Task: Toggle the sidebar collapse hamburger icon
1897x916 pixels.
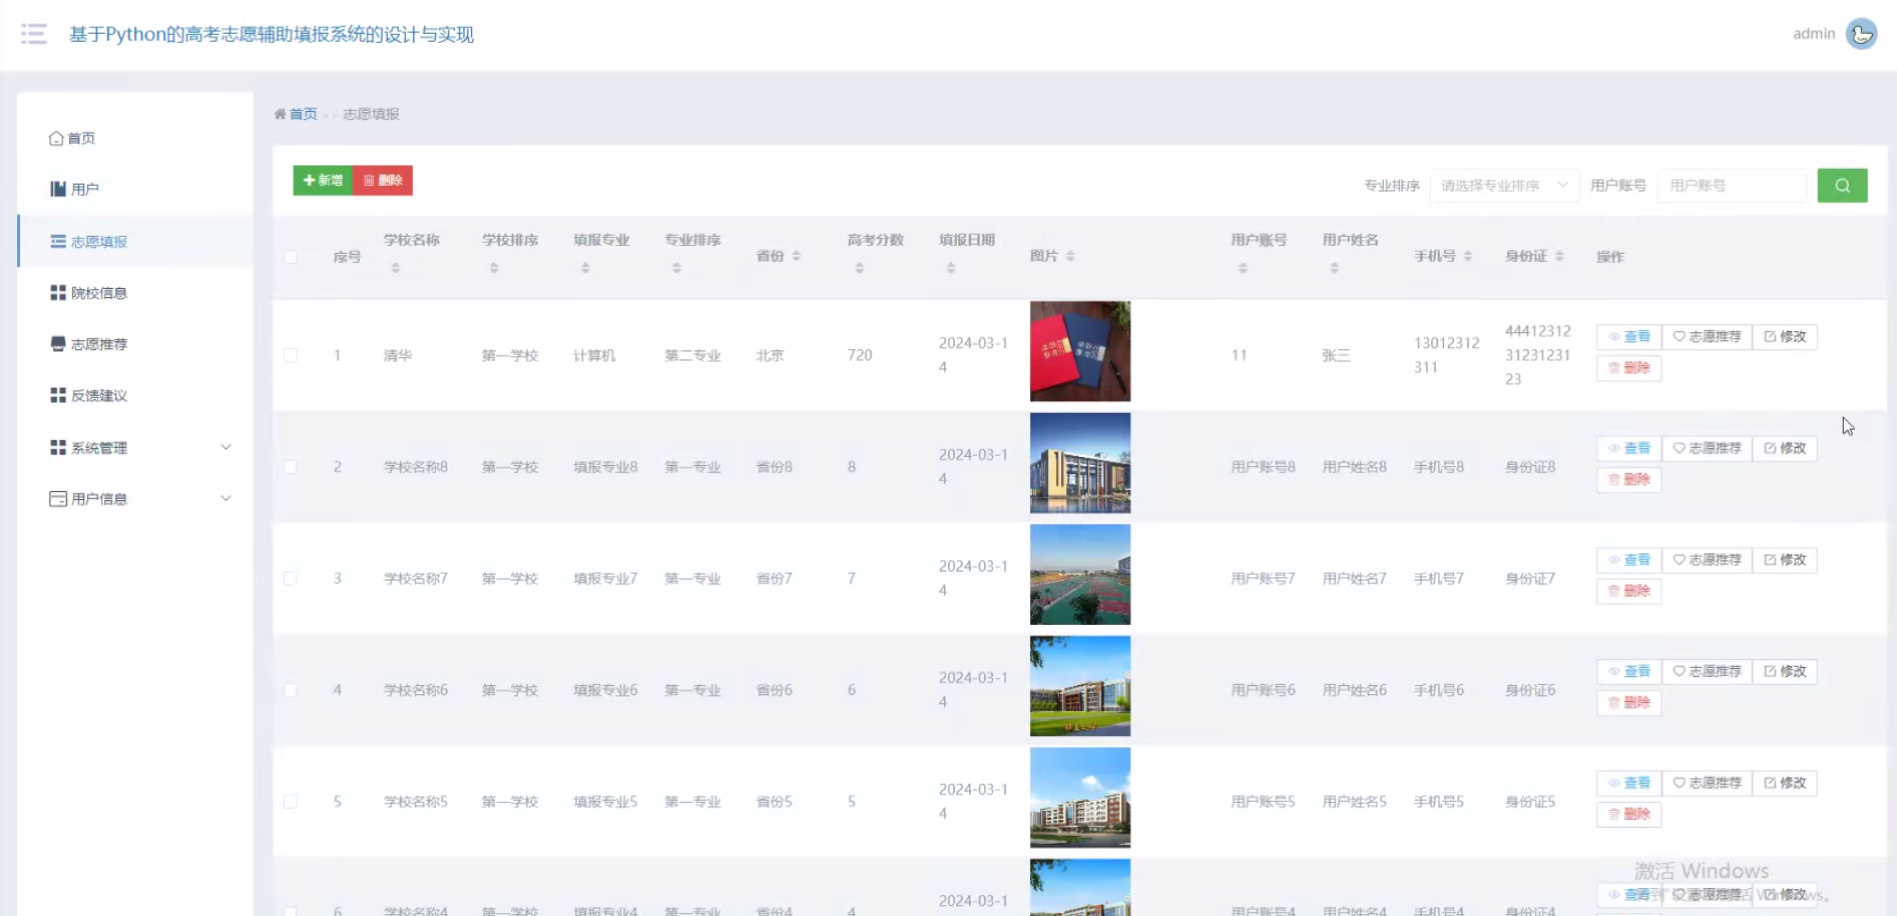Action: [x=34, y=34]
